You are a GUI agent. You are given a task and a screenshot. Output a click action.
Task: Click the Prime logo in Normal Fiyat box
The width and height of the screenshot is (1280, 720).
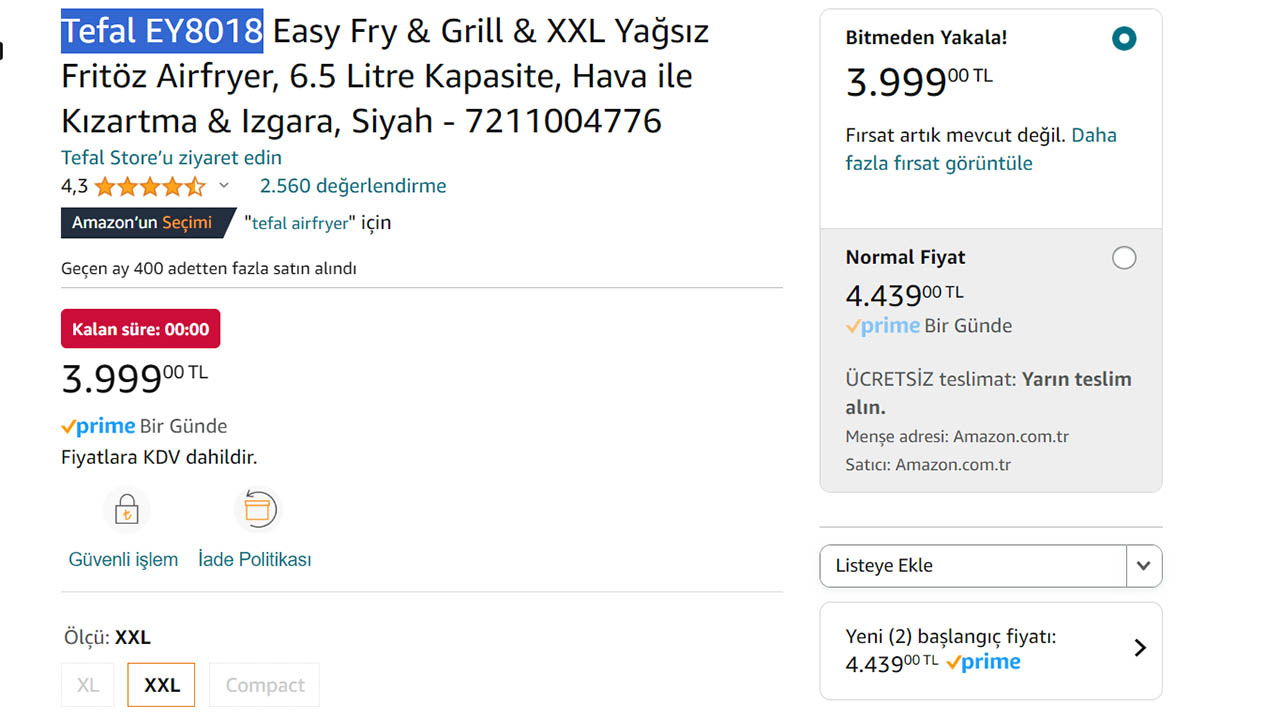tap(883, 325)
